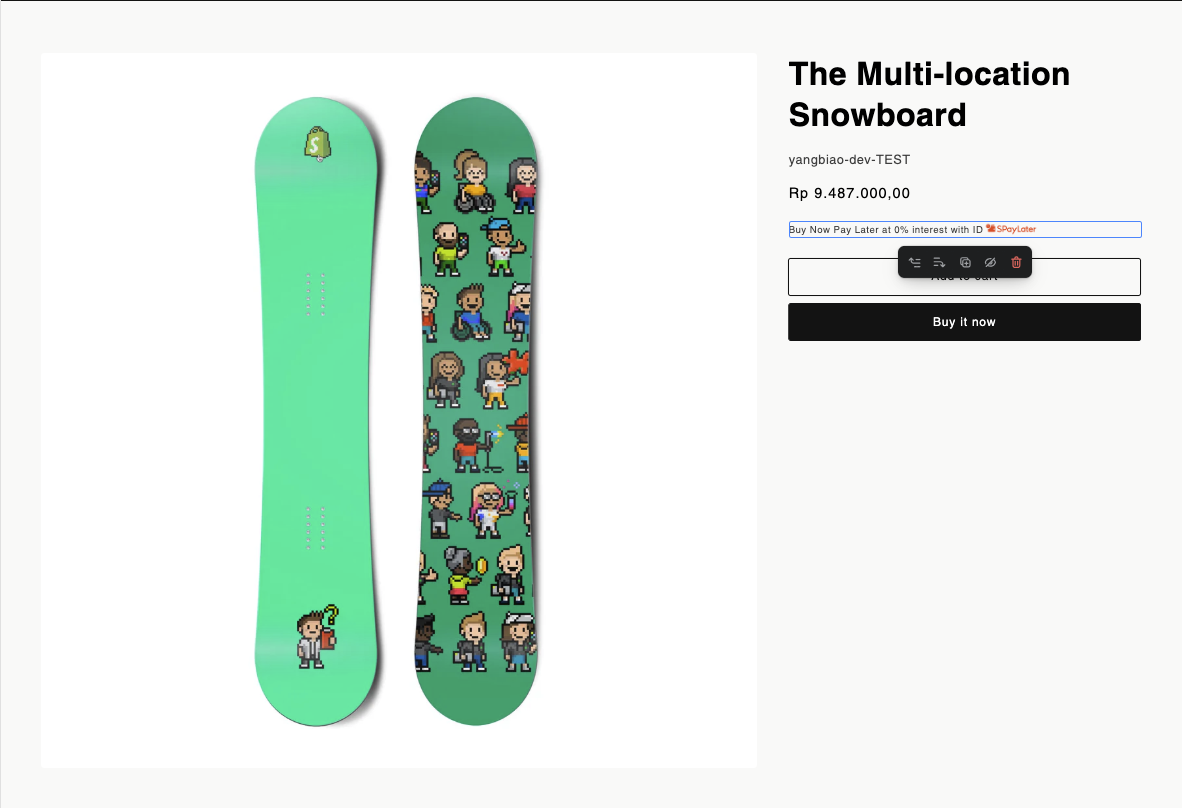Click the plain green snowboard image
The image size is (1182, 808).
tap(317, 411)
